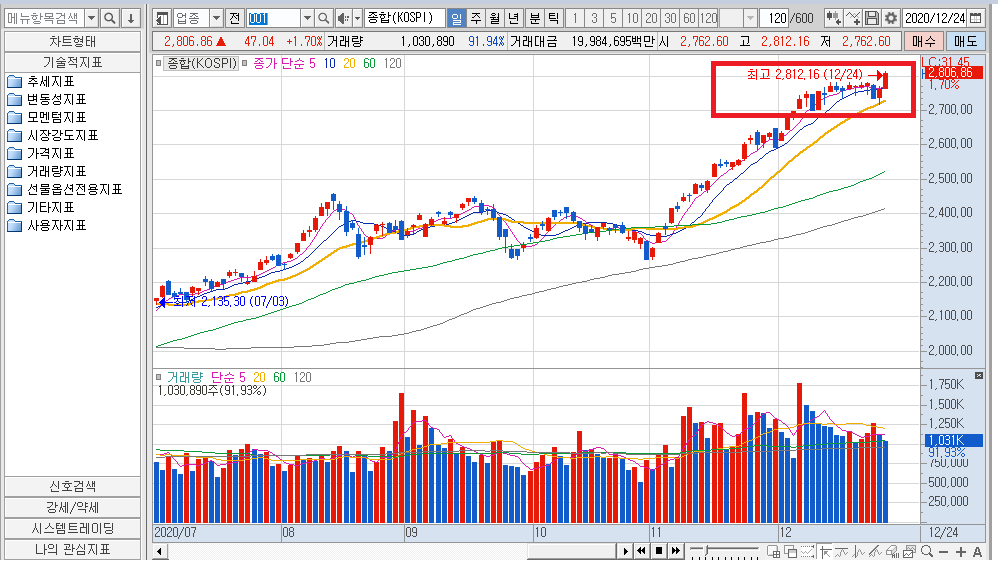This screenshot has width=998, height=572.
Task: Click the add indicator line icon
Action: 853,18
